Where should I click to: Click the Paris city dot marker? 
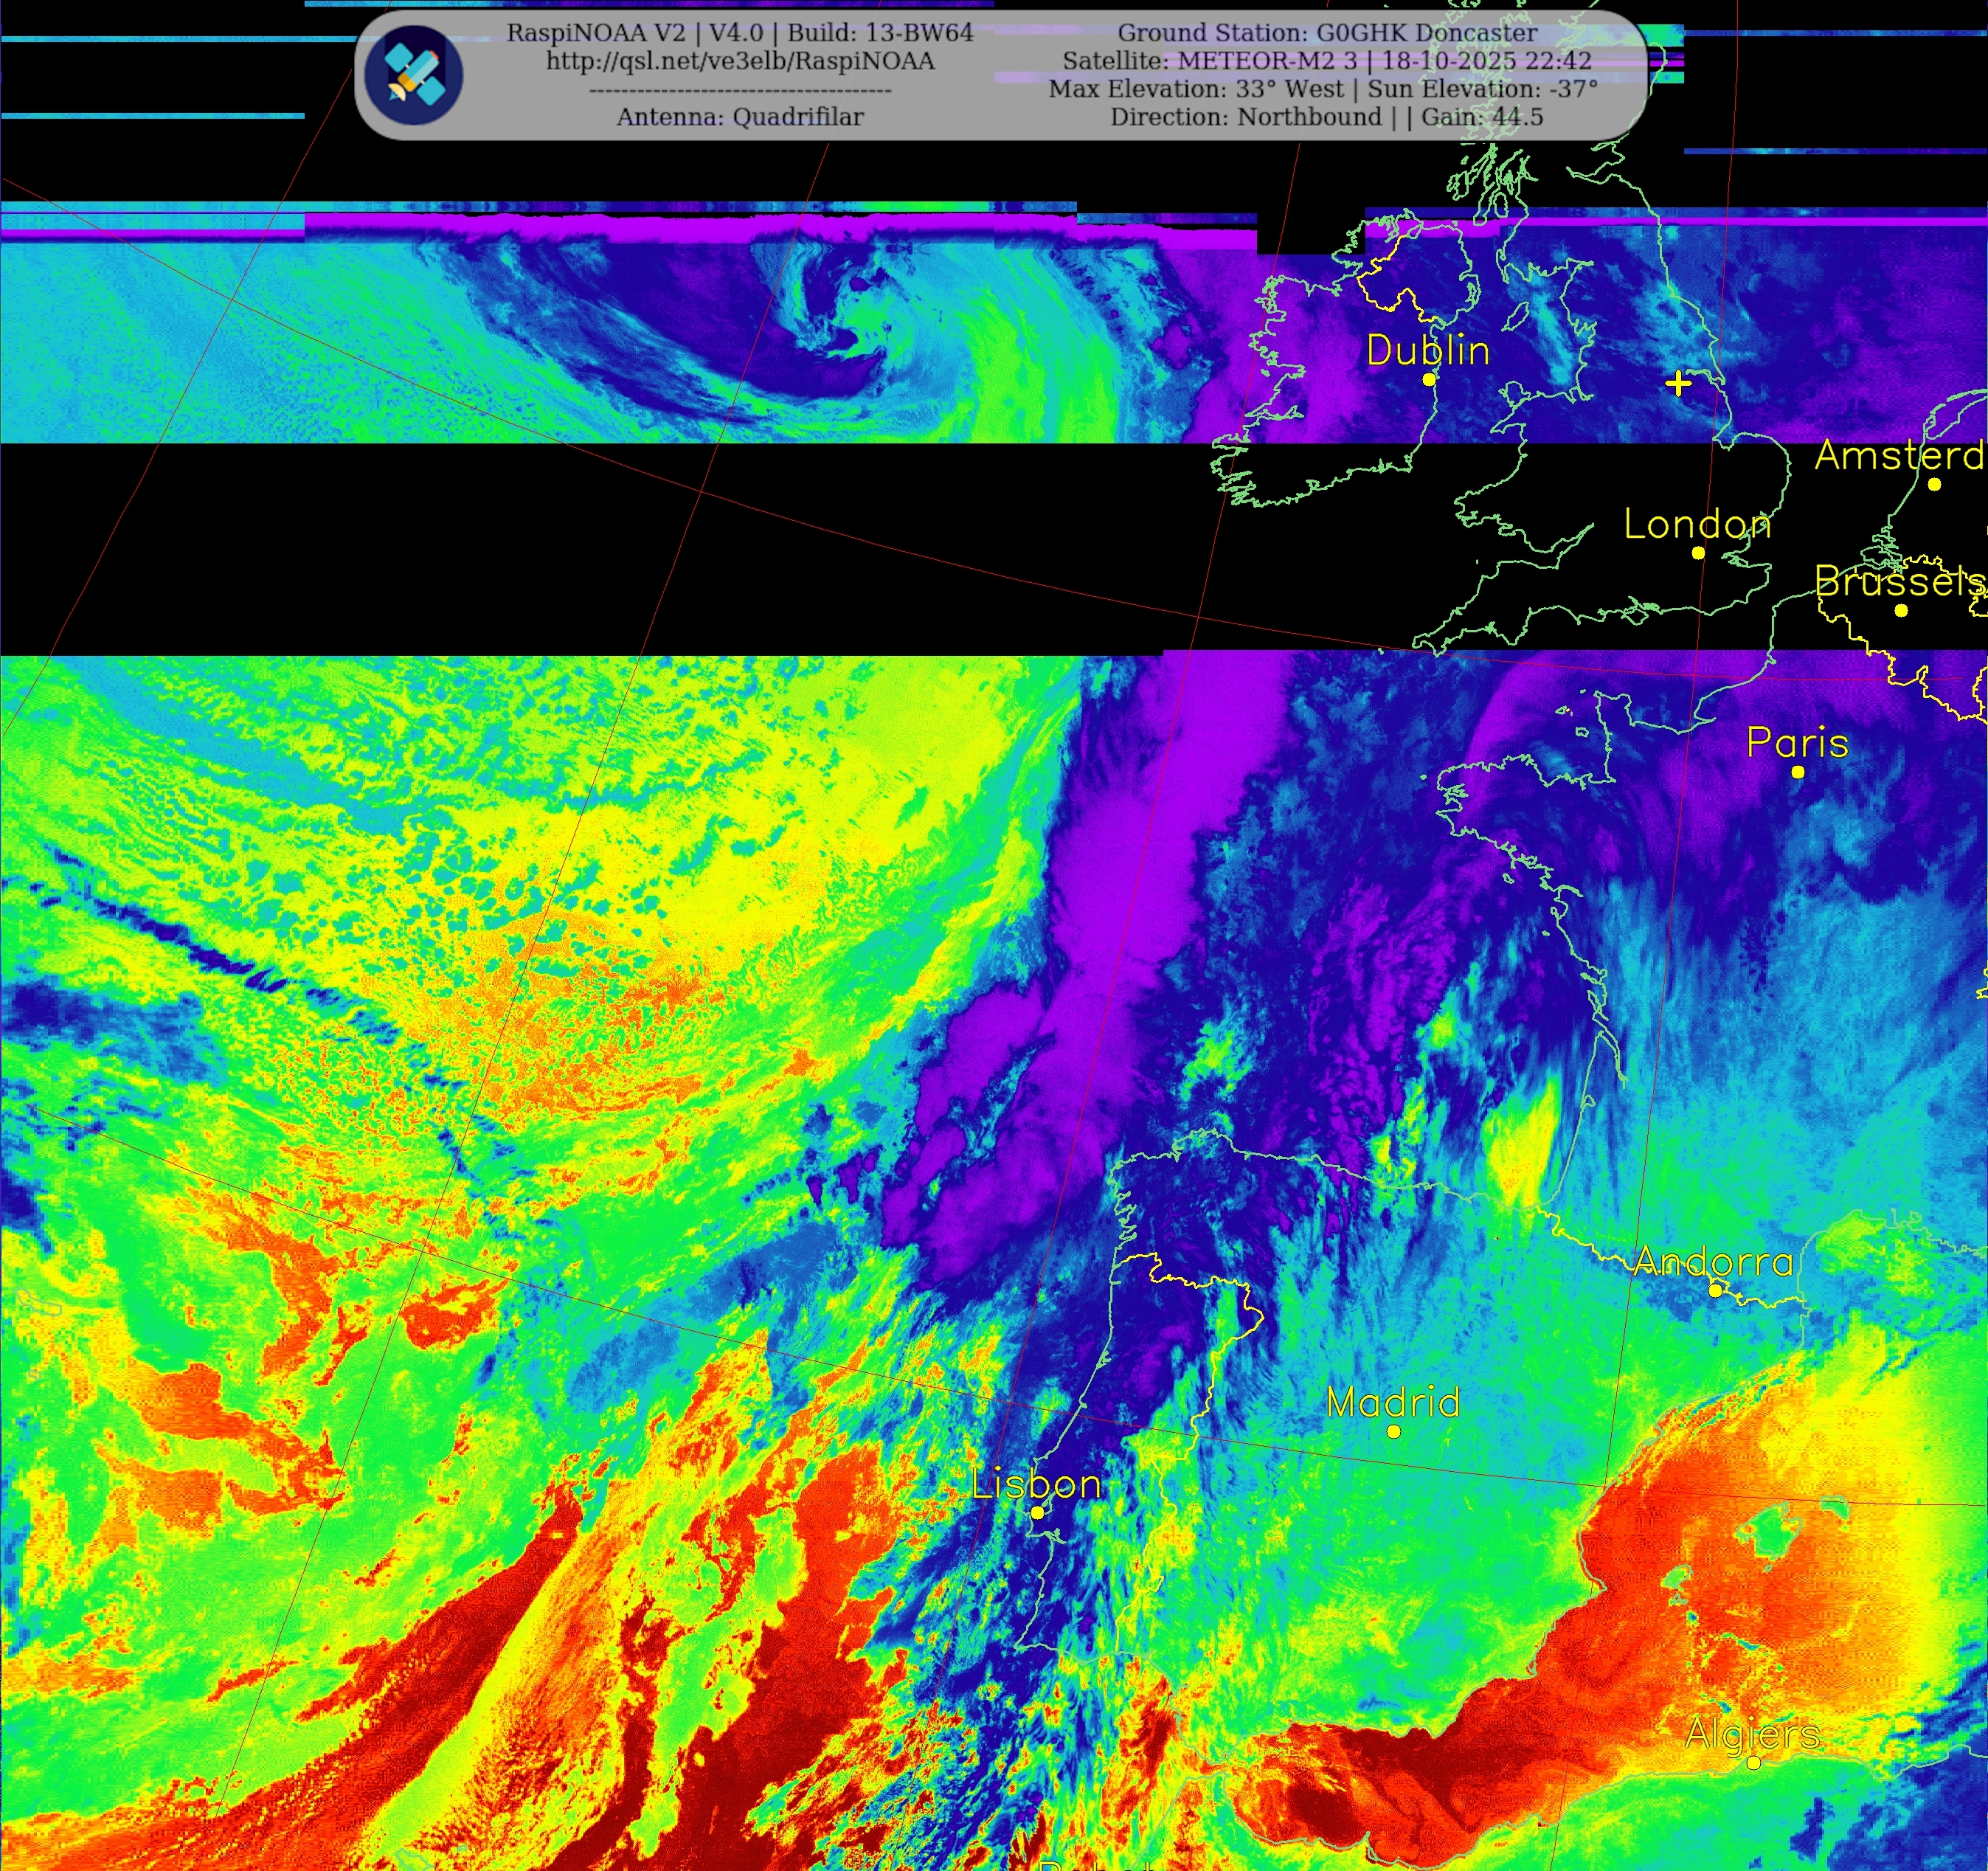pos(1798,772)
